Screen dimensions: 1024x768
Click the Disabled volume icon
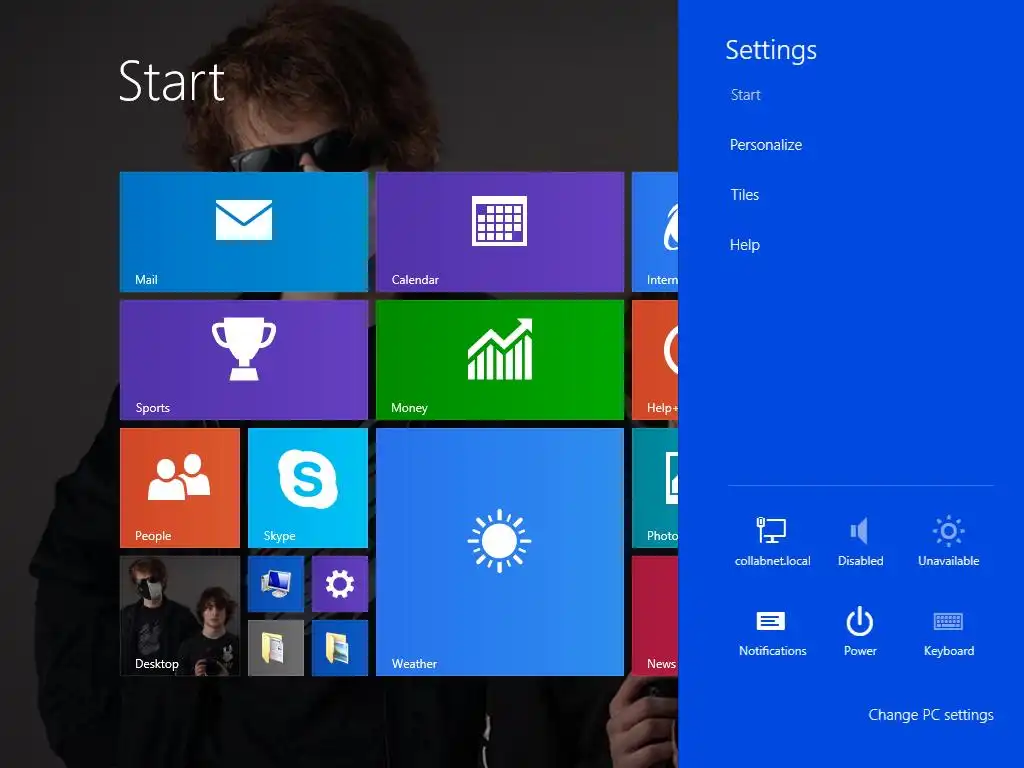860,541
